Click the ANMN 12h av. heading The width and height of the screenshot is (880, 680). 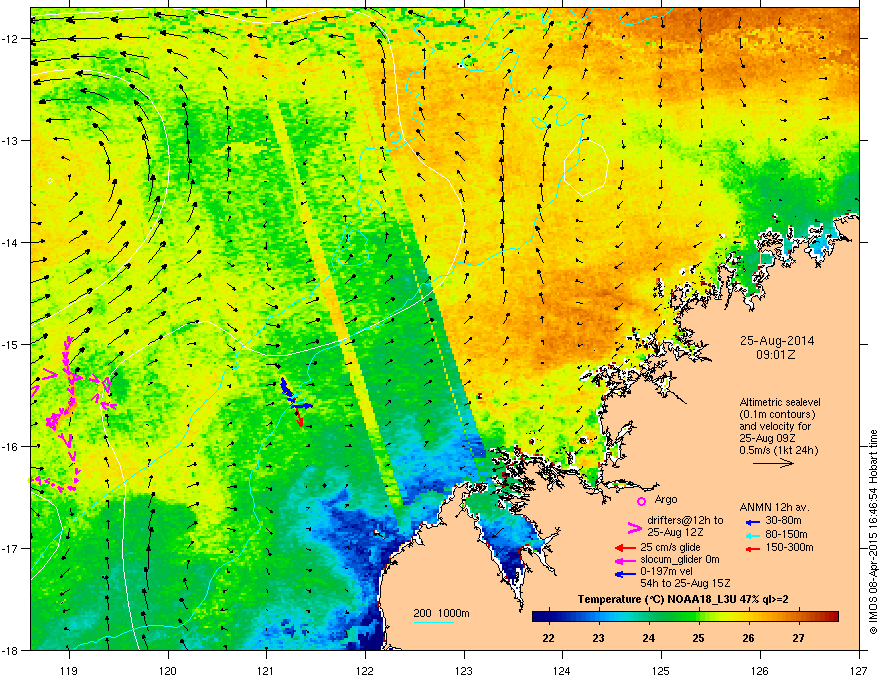[x=774, y=508]
